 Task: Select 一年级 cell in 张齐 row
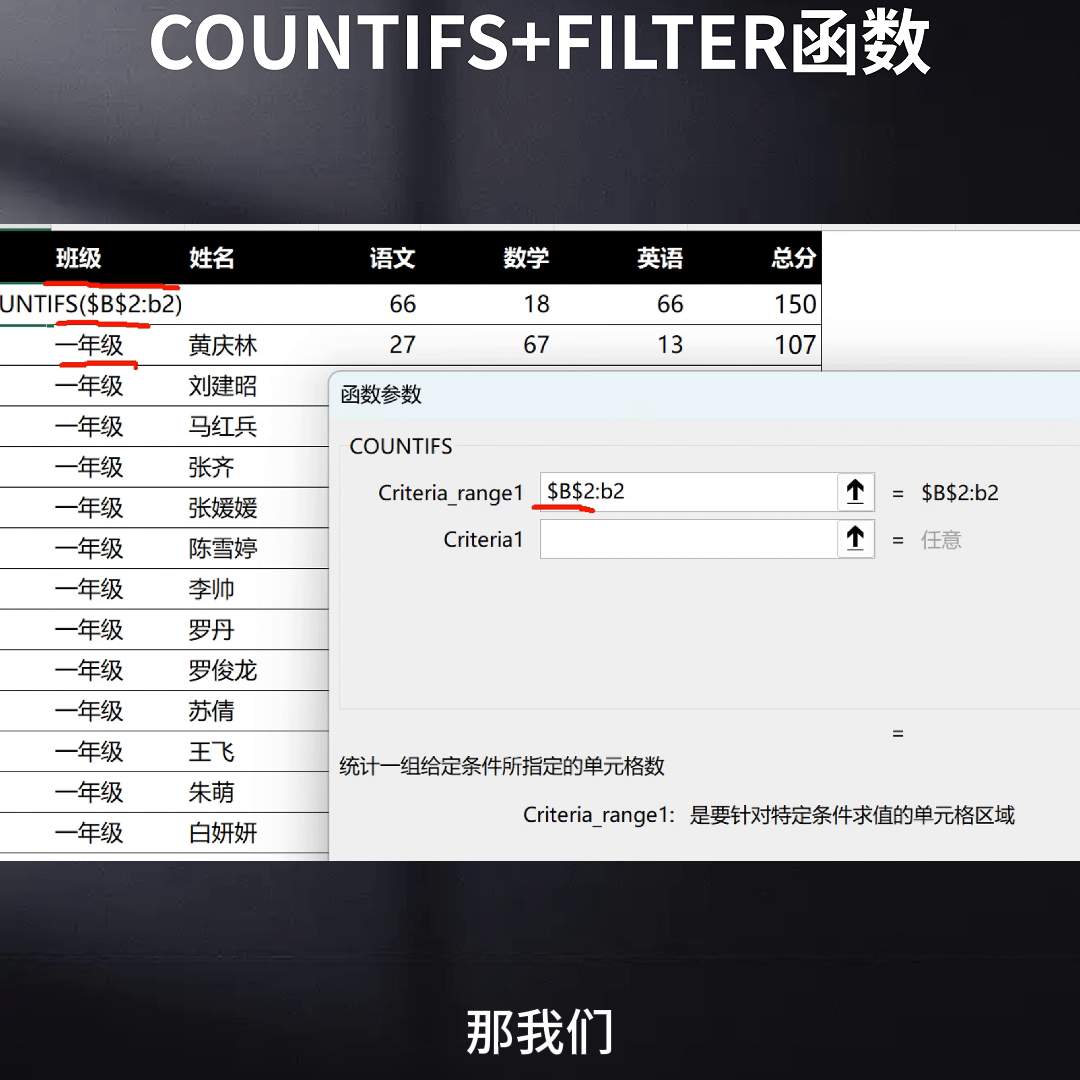(89, 467)
